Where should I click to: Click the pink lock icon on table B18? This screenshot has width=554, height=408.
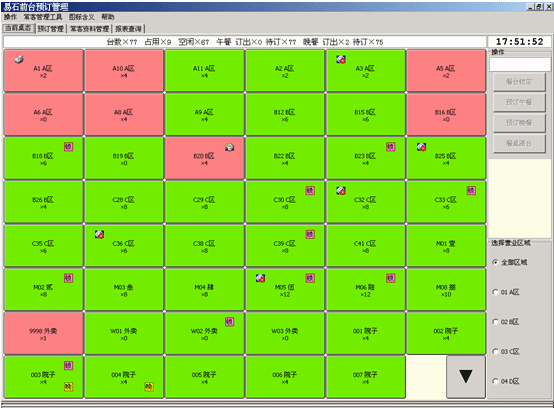click(69, 147)
